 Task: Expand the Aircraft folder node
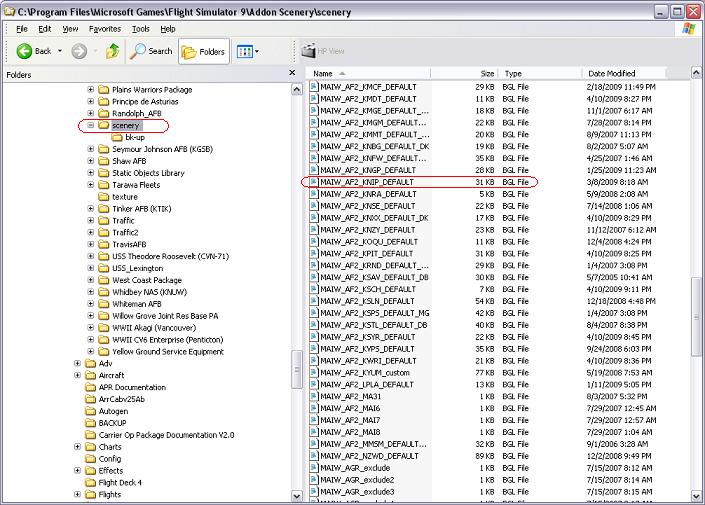(x=77, y=375)
